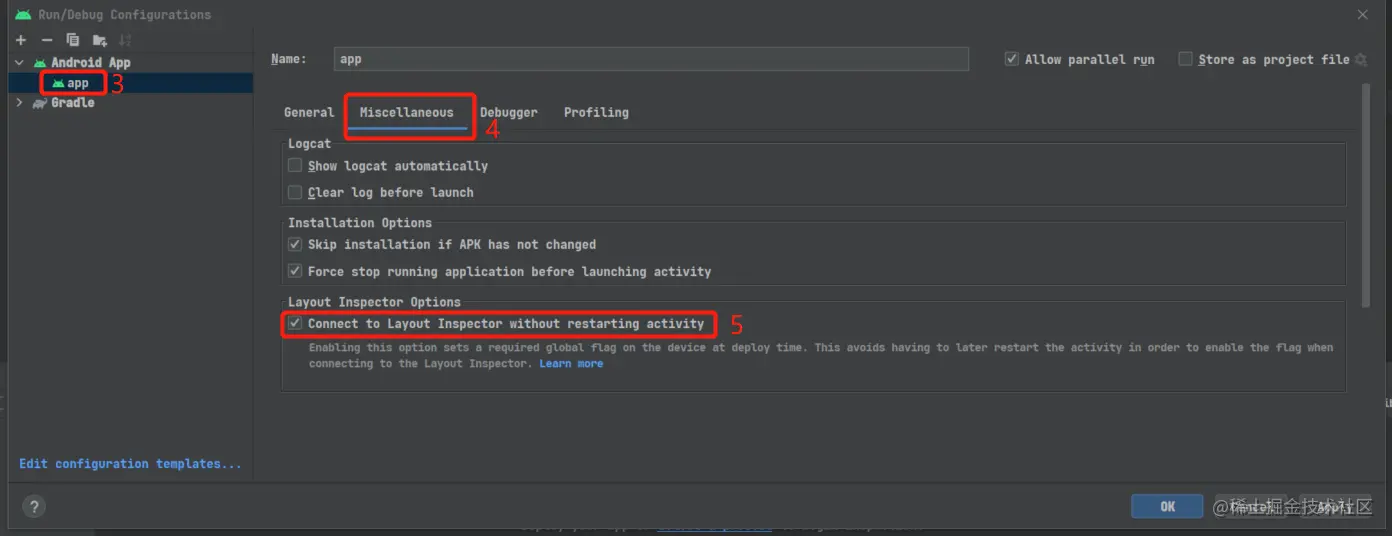Click into the Name input field
Viewport: 1392px width, 536px height.
pyautogui.click(x=651, y=59)
